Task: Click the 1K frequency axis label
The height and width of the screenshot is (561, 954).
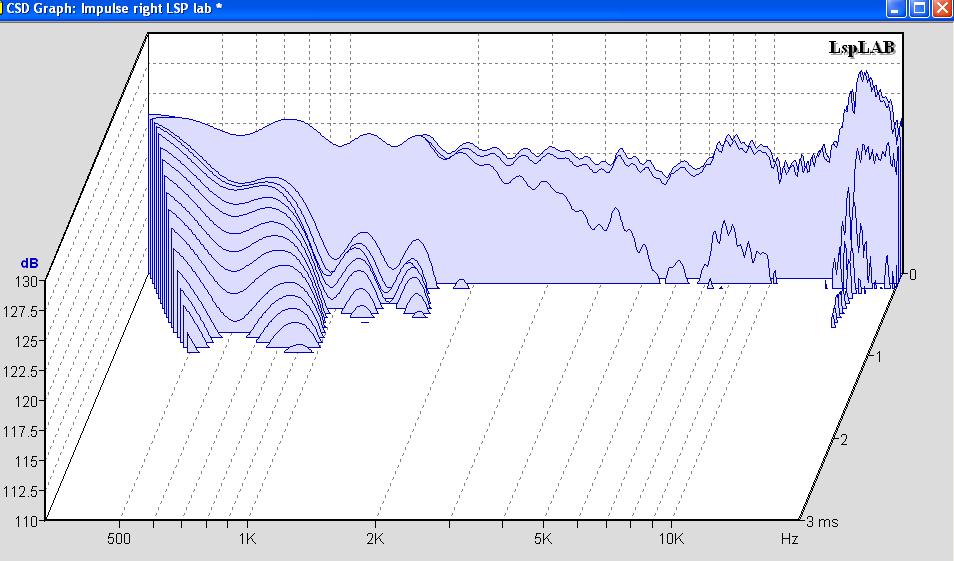Action: [247, 538]
